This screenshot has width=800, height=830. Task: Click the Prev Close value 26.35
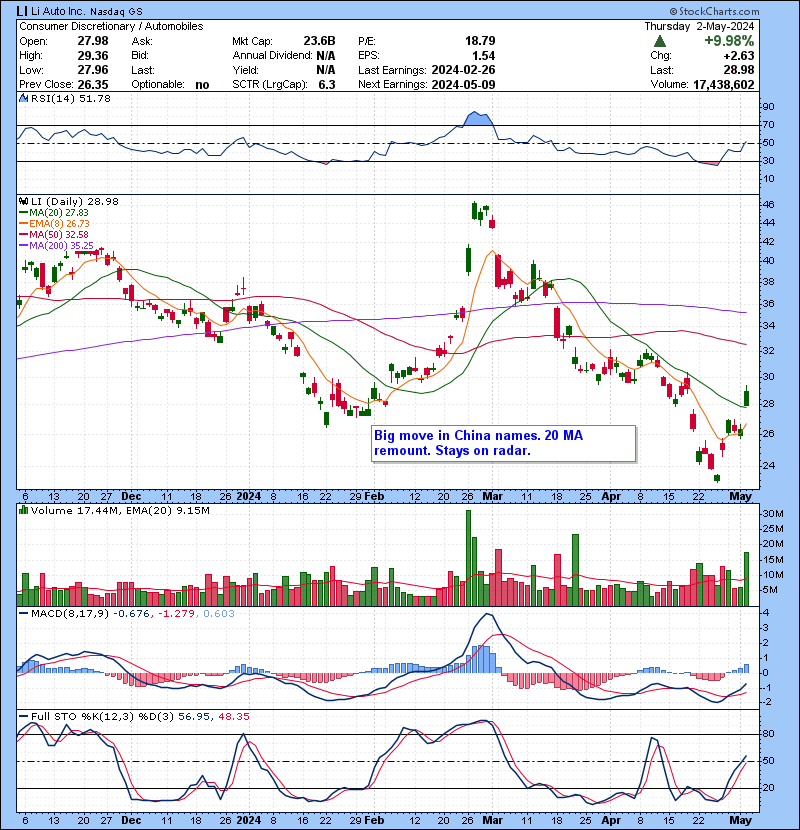93,85
